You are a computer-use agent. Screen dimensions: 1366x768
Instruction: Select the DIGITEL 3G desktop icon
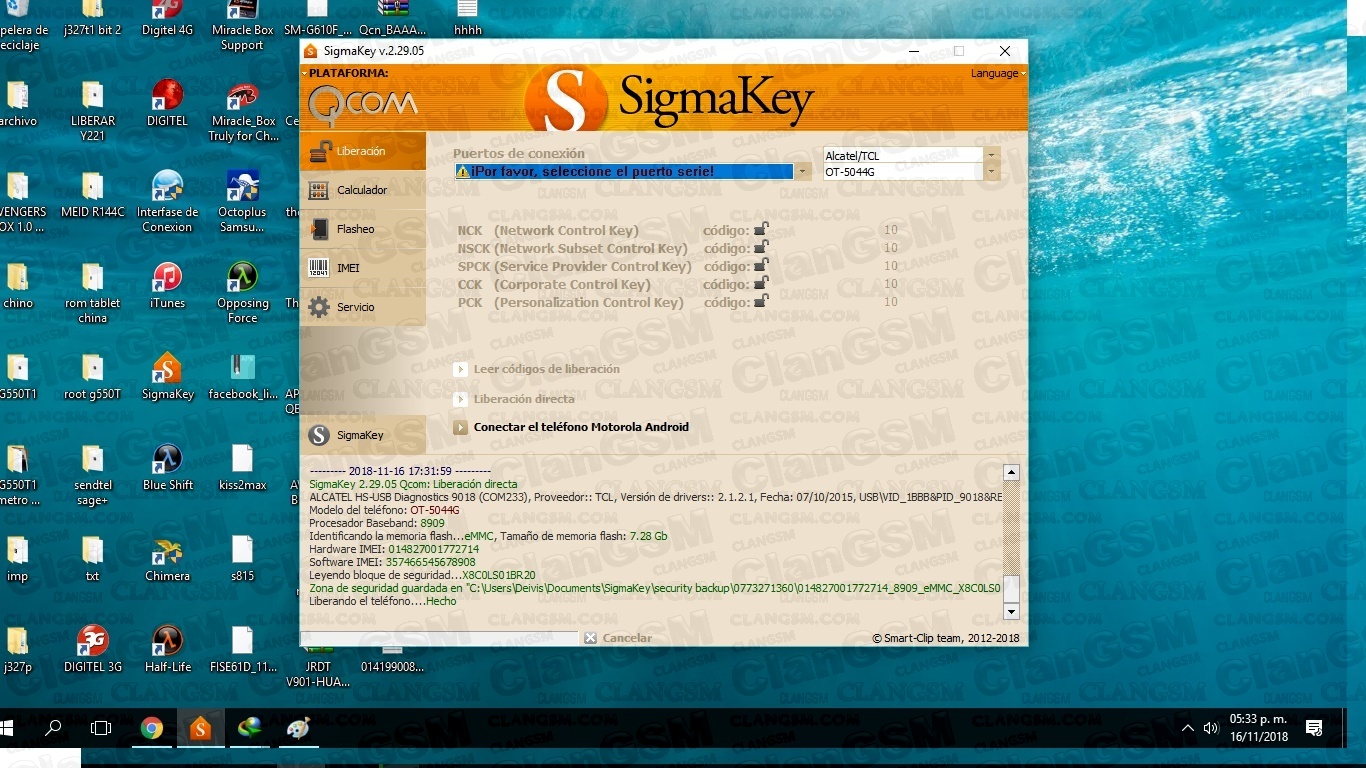(92, 650)
